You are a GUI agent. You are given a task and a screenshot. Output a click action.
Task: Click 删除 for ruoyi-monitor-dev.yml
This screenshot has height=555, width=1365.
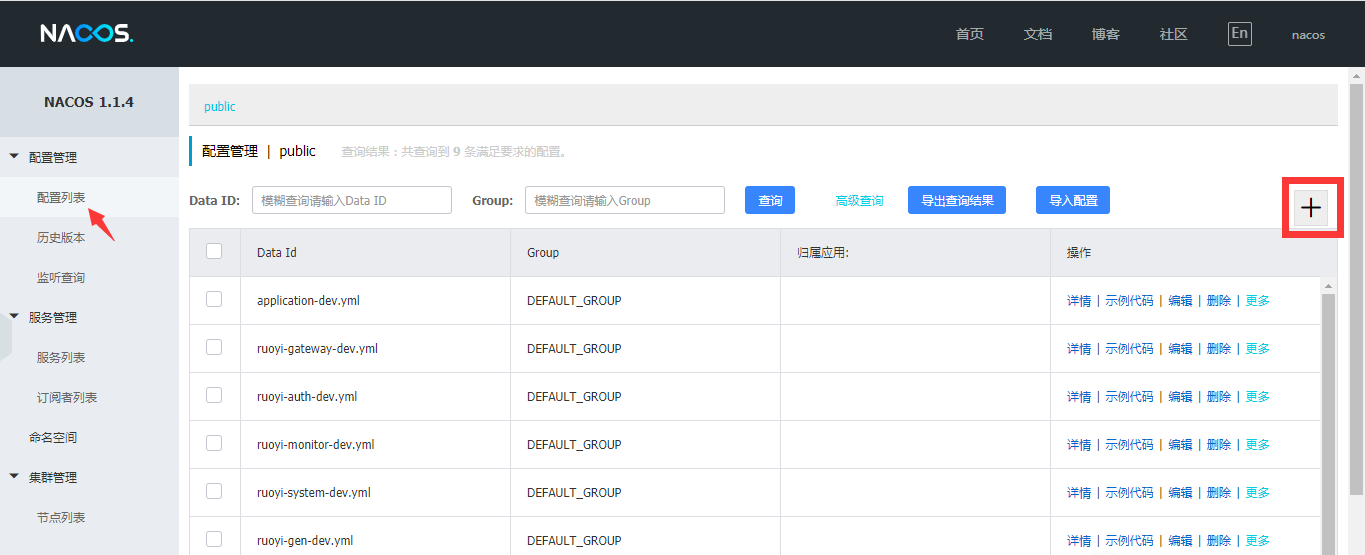click(x=1219, y=445)
